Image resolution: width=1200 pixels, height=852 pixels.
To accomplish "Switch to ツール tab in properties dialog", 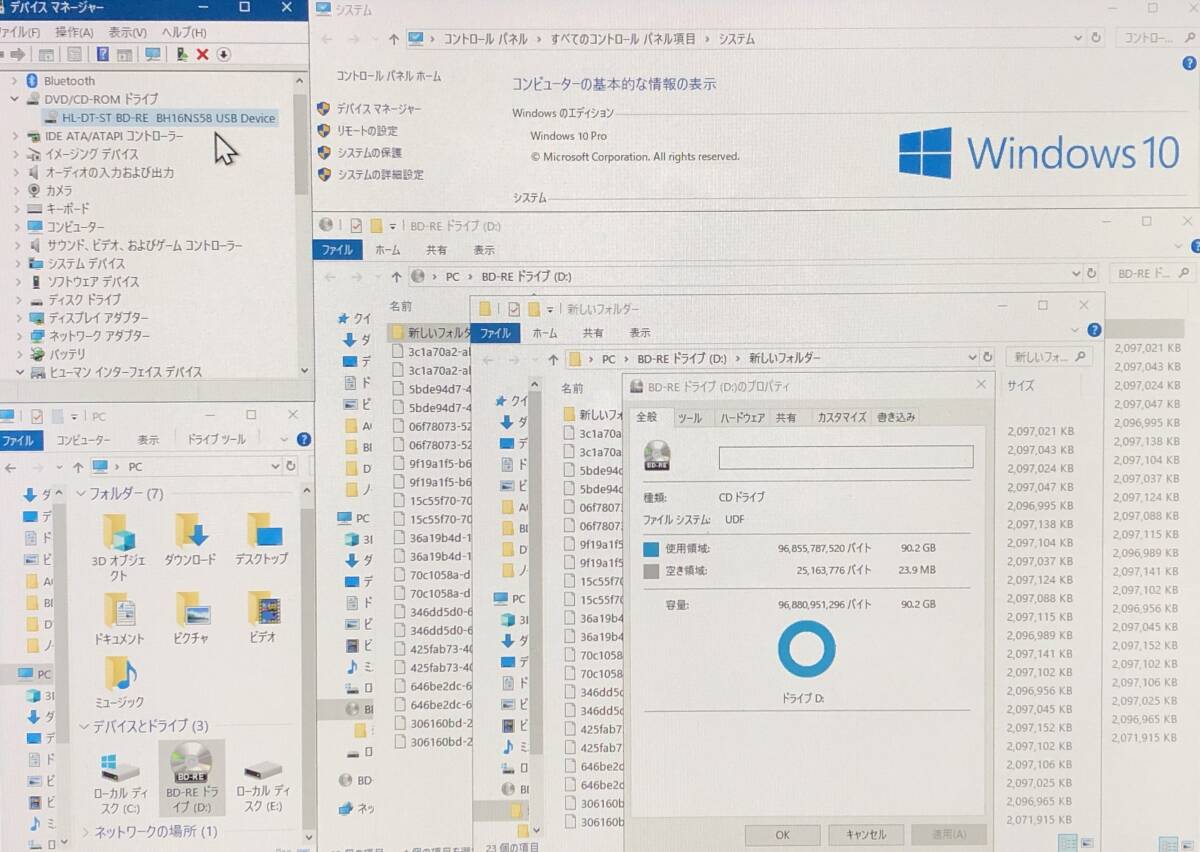I will coord(690,417).
